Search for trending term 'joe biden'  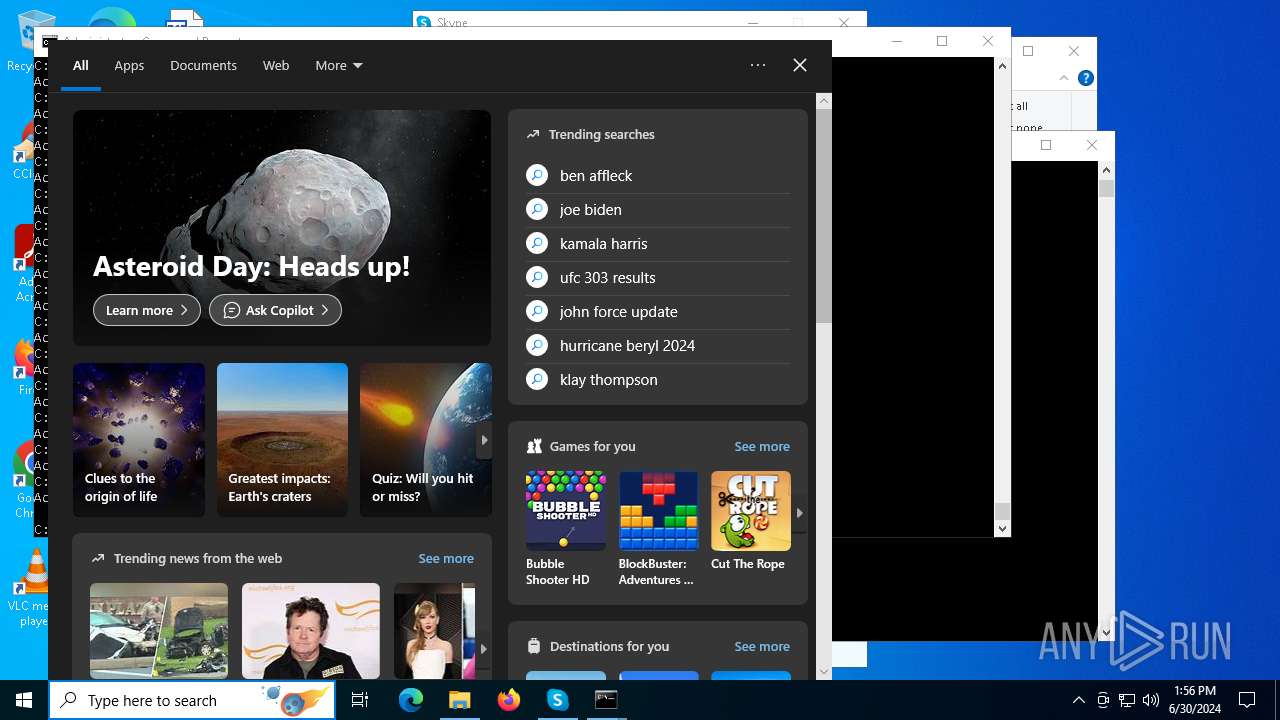click(591, 209)
